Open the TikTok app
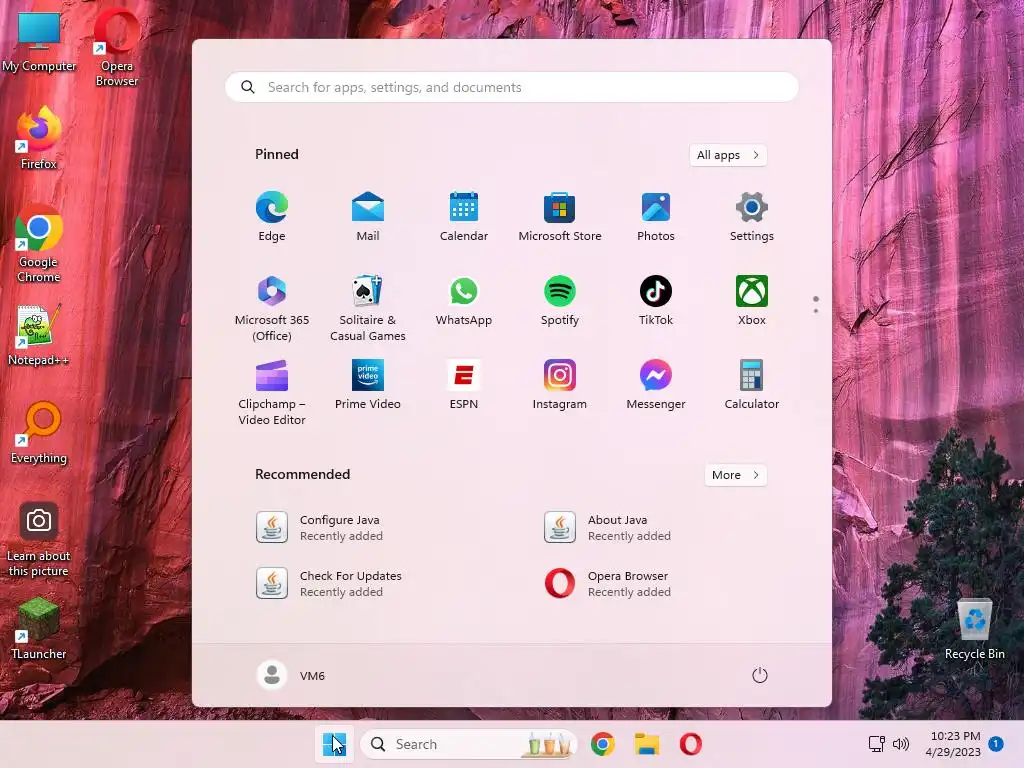This screenshot has height=768, width=1024. point(656,302)
